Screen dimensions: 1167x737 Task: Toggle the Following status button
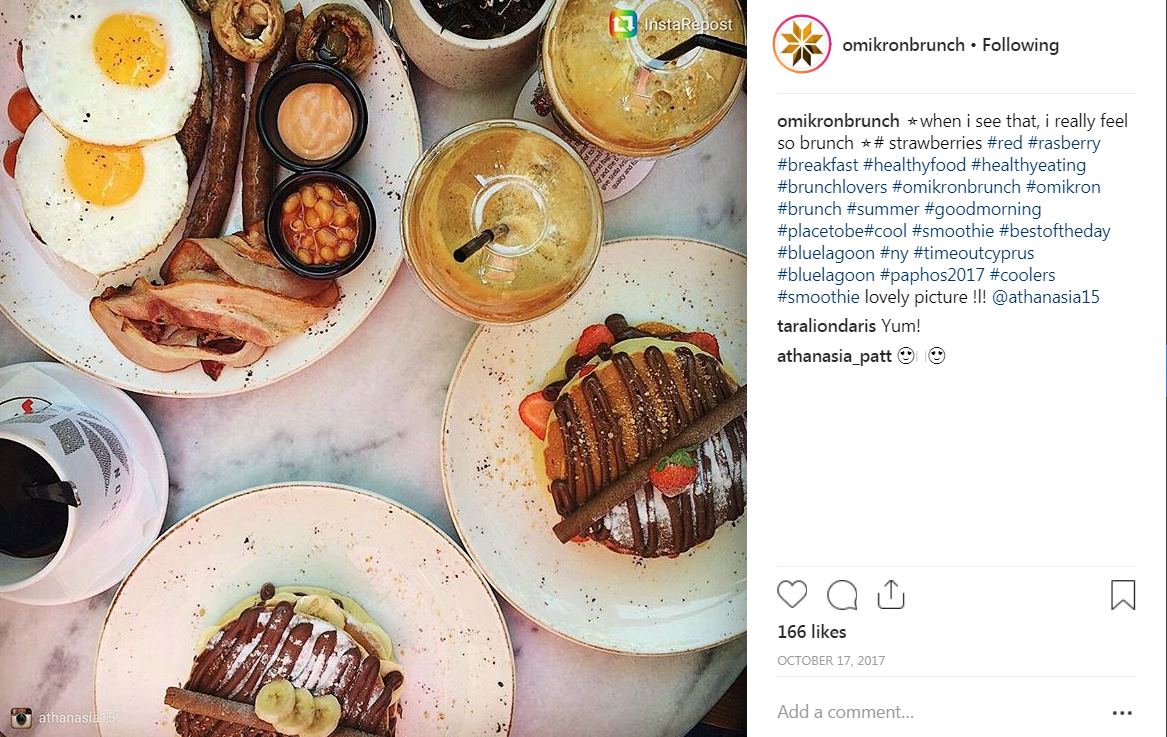(1020, 45)
